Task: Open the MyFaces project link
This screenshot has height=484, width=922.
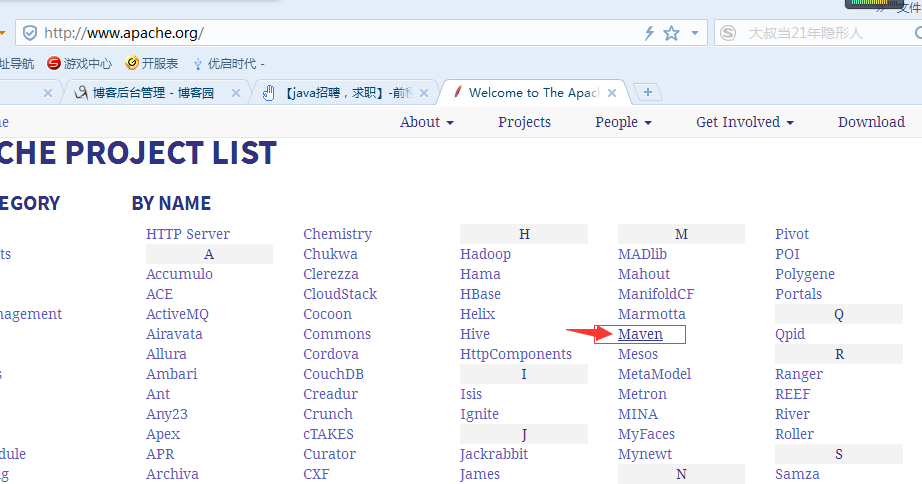Action: tap(646, 434)
